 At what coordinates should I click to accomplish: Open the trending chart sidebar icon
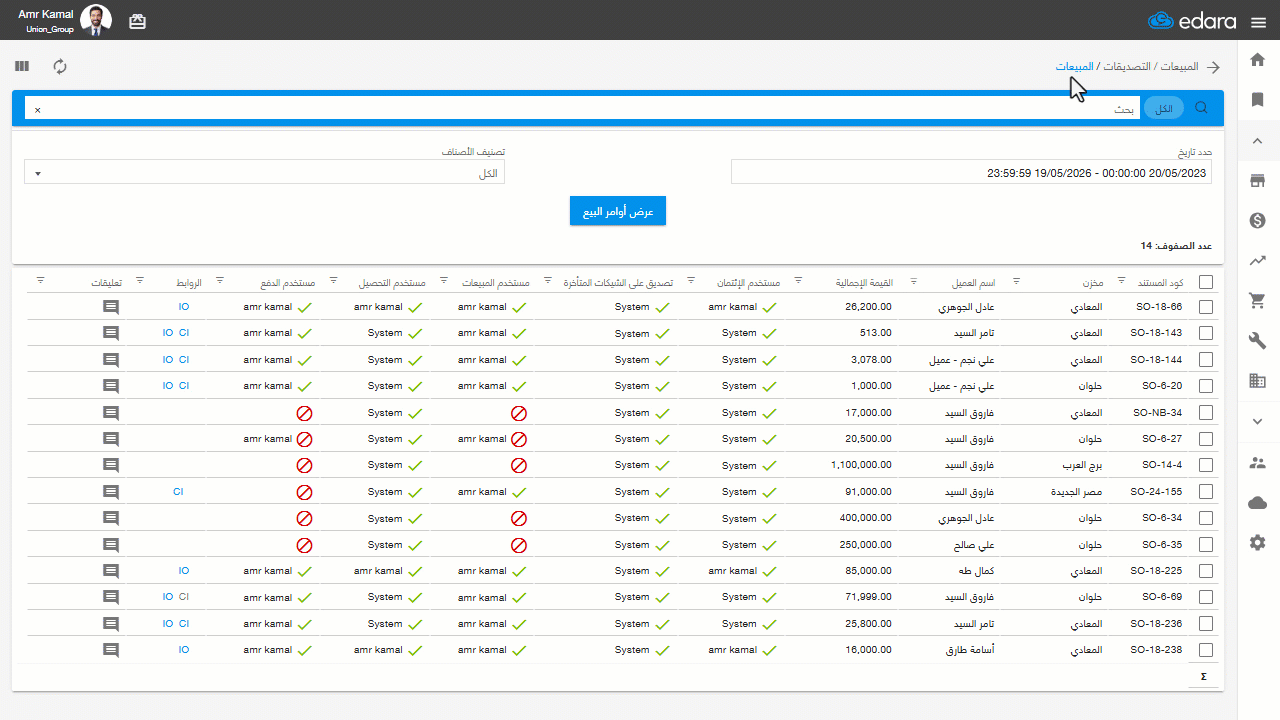click(x=1258, y=260)
